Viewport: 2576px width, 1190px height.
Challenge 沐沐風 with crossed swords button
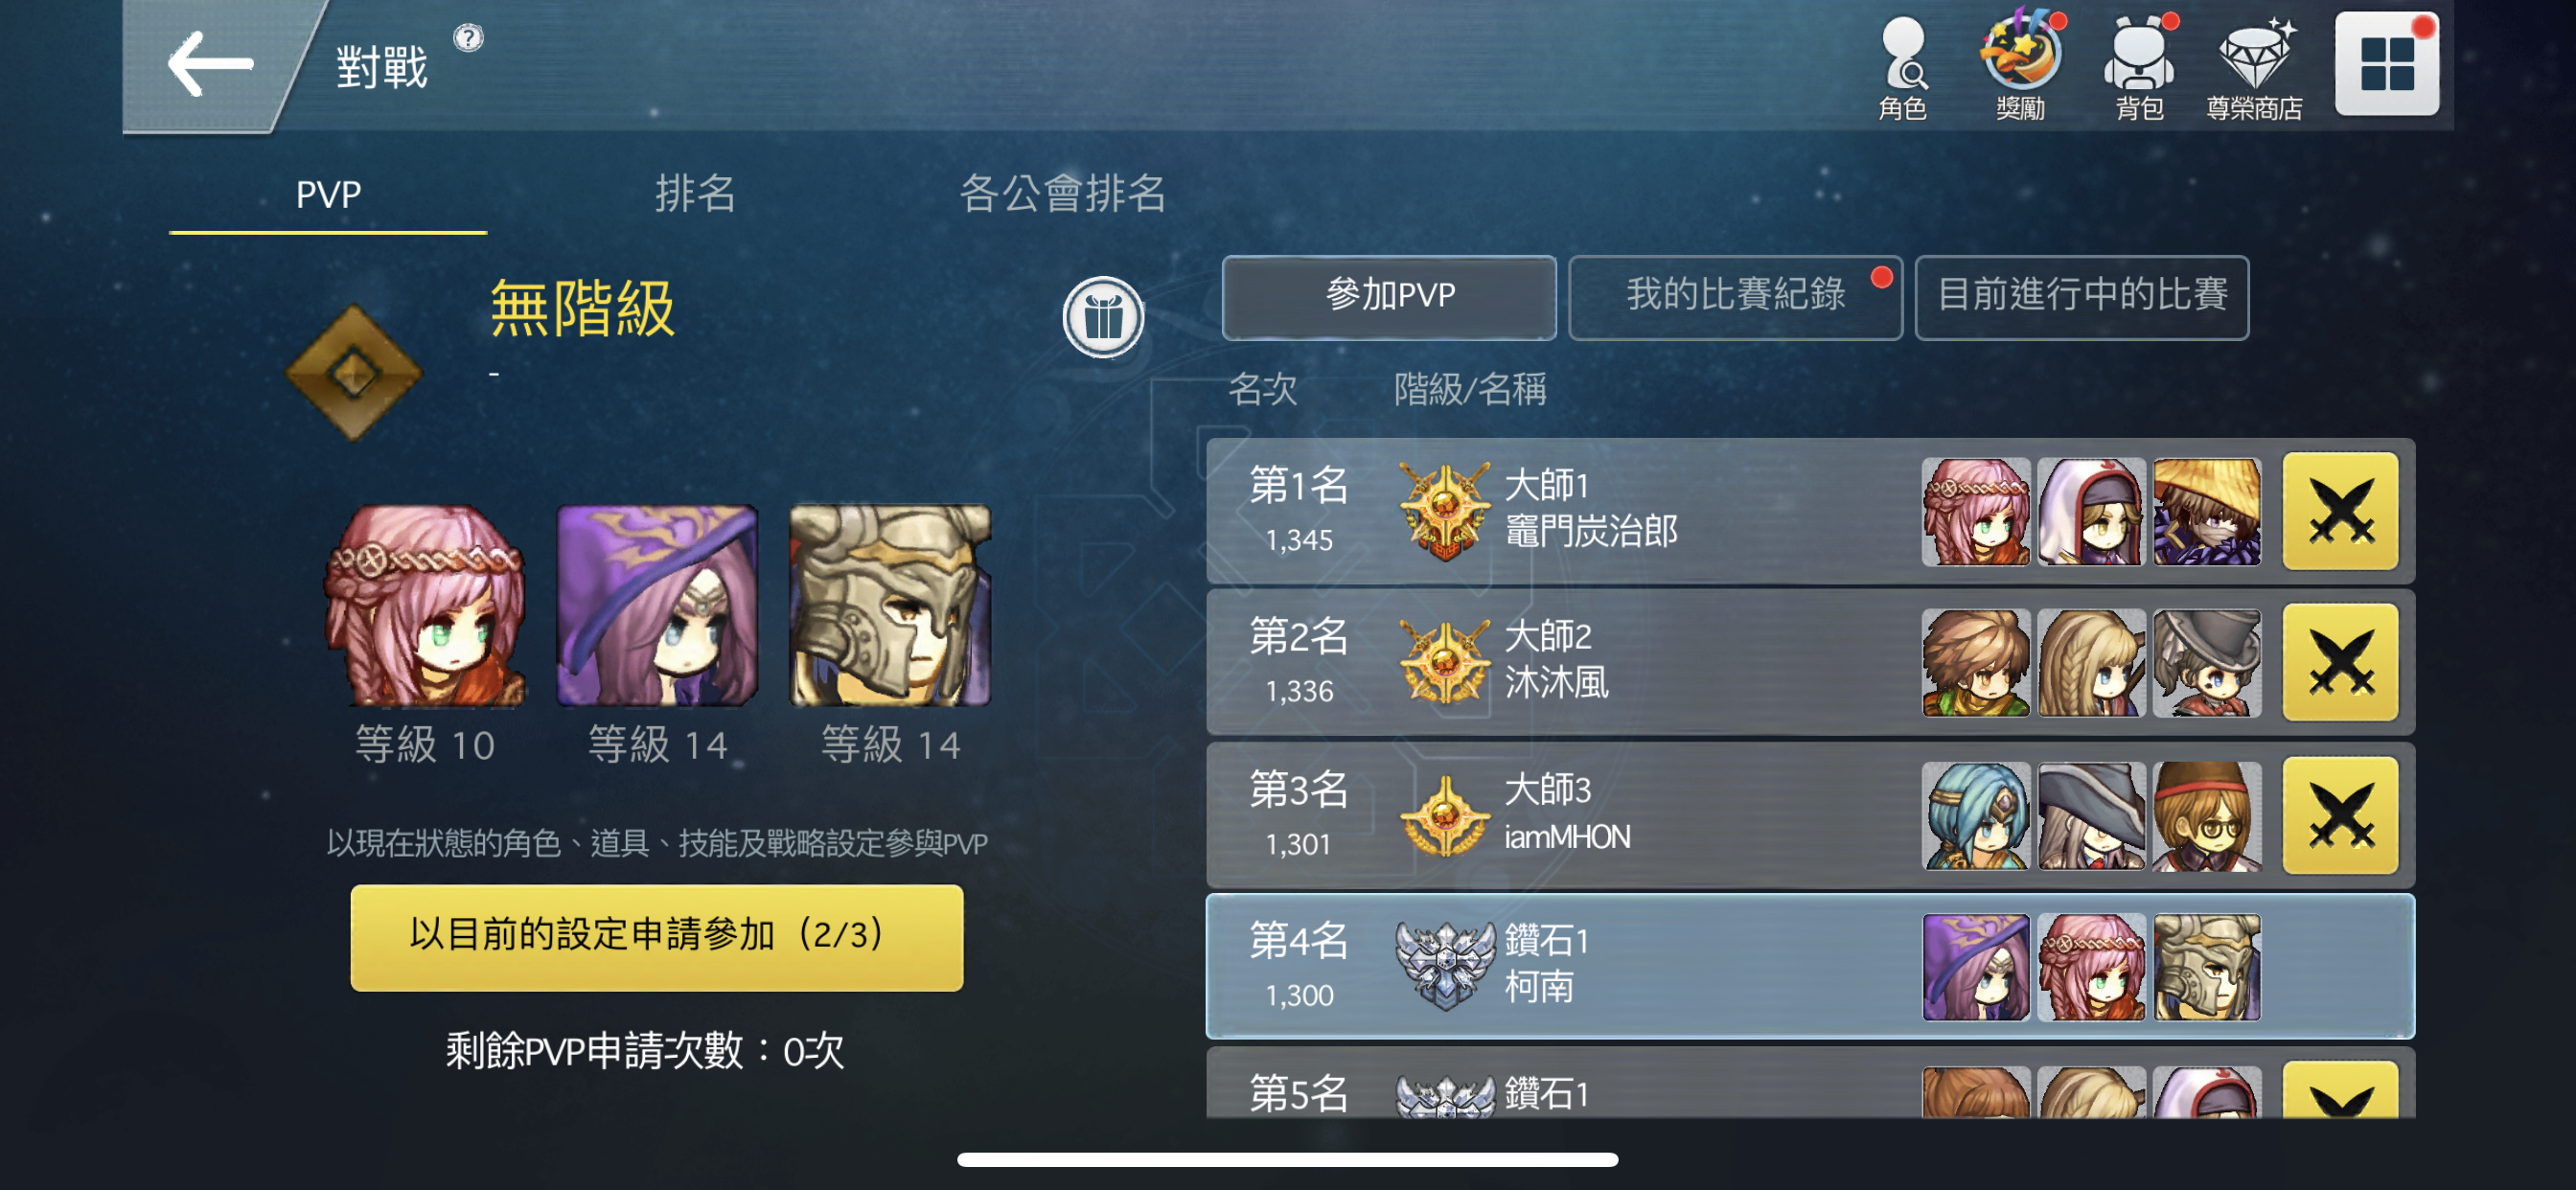click(2340, 662)
